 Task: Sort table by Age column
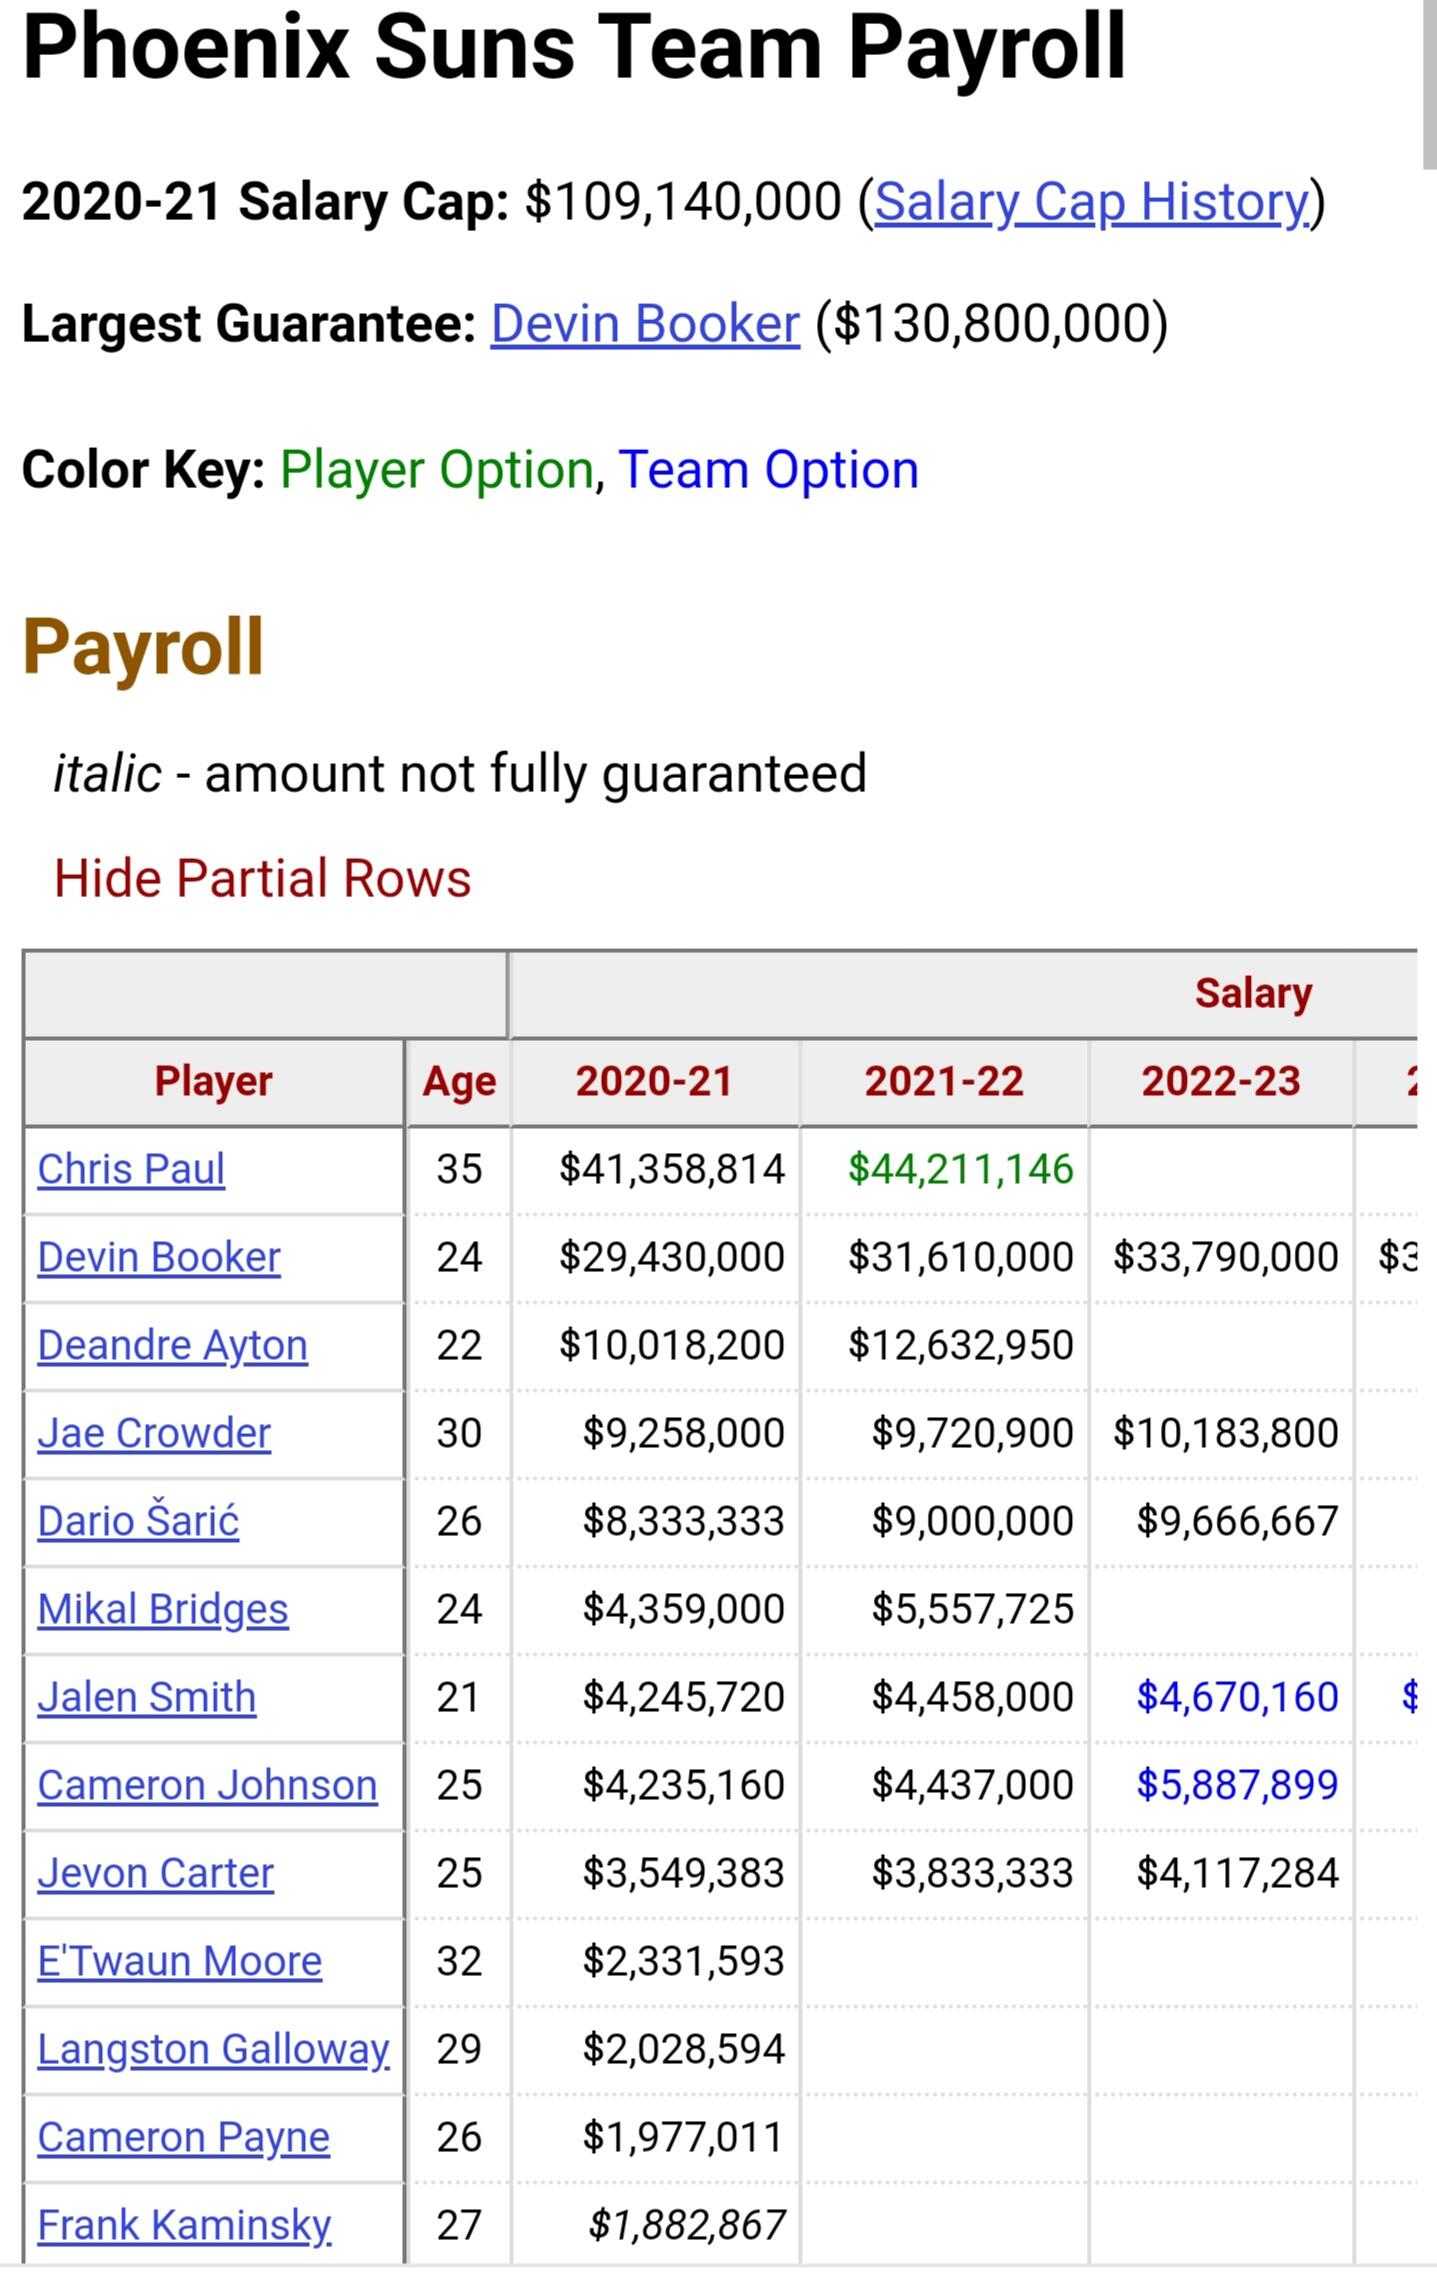click(x=459, y=1082)
